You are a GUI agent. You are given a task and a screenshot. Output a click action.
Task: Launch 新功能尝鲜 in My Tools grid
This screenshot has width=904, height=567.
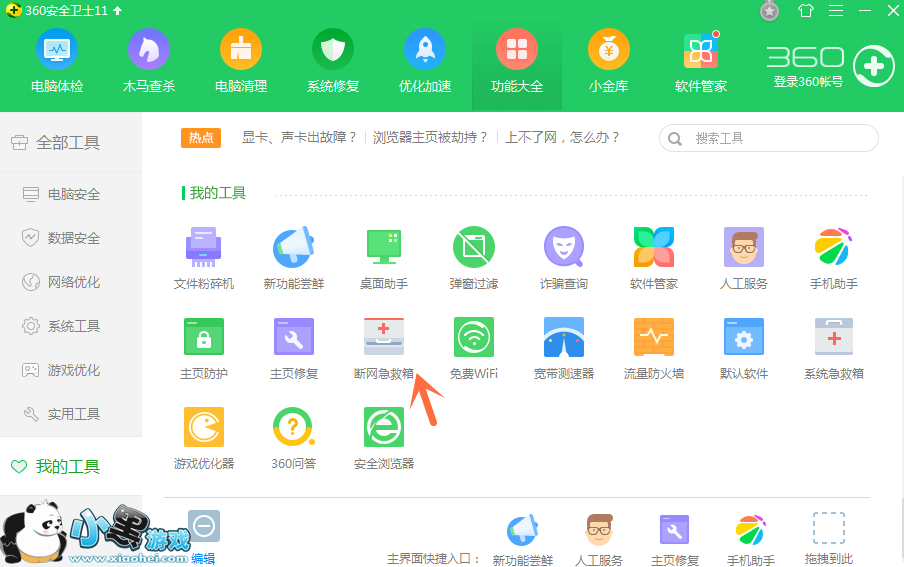point(293,258)
